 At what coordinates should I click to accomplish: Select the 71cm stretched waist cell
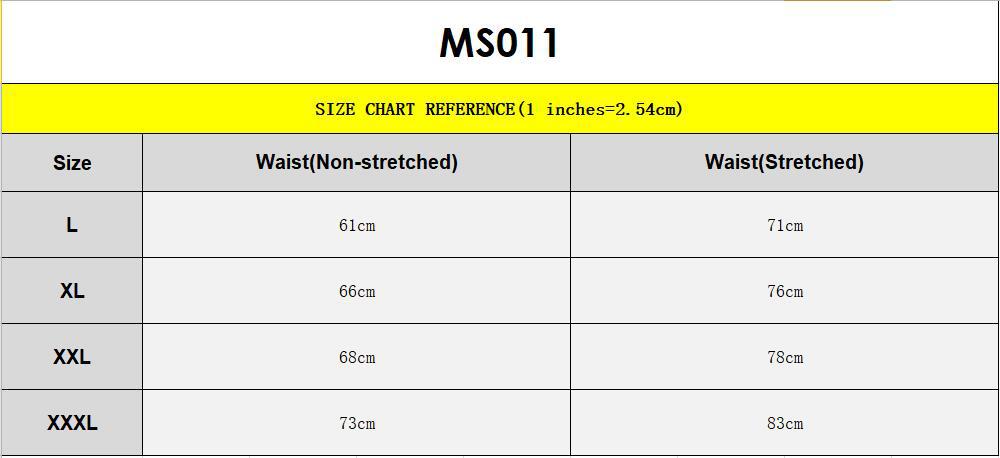(785, 226)
